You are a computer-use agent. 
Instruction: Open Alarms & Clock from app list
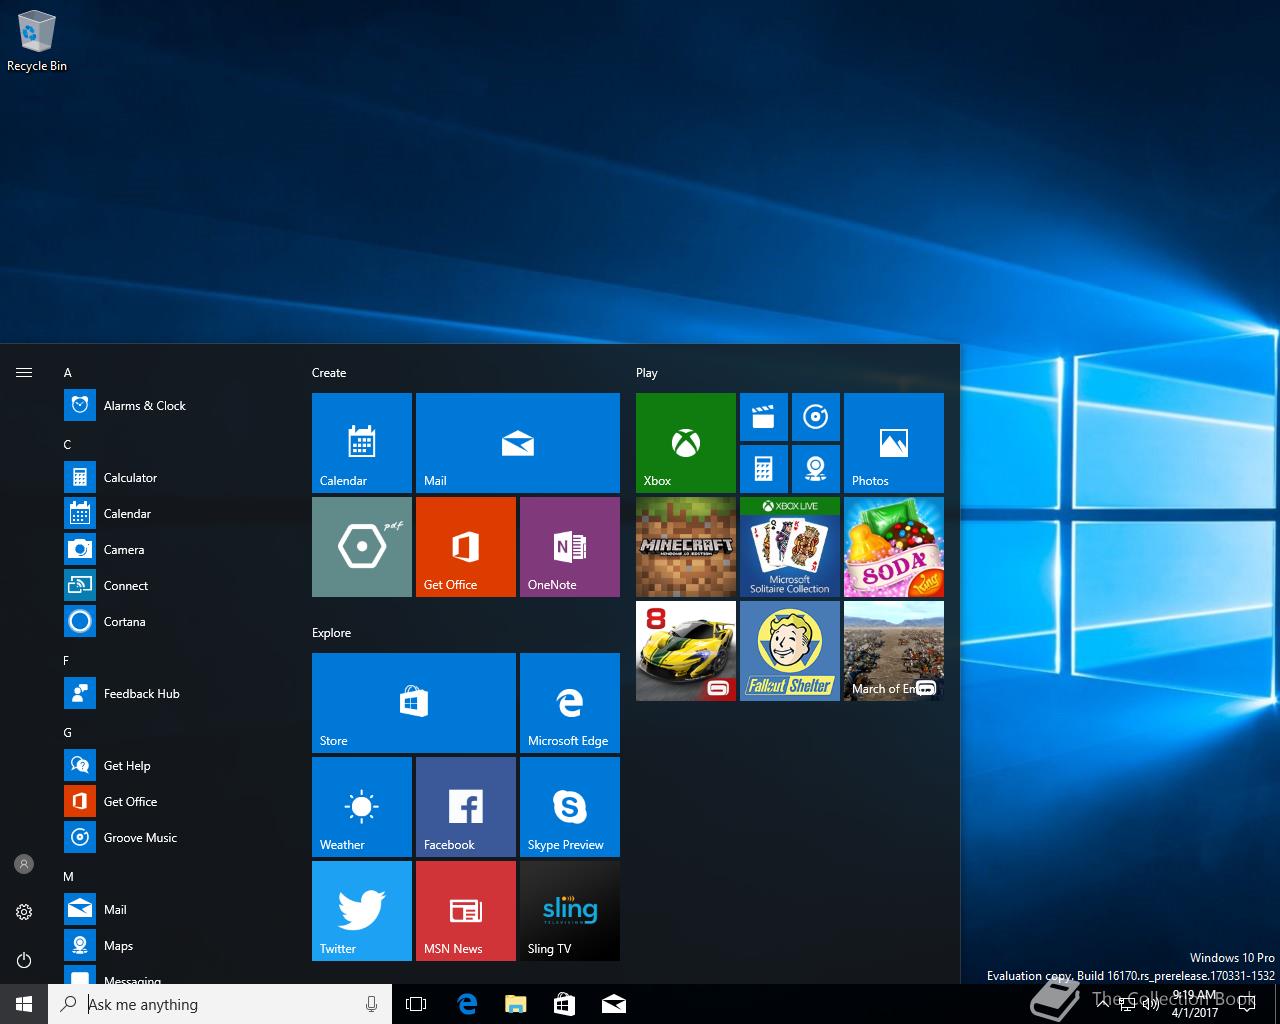[x=176, y=406]
